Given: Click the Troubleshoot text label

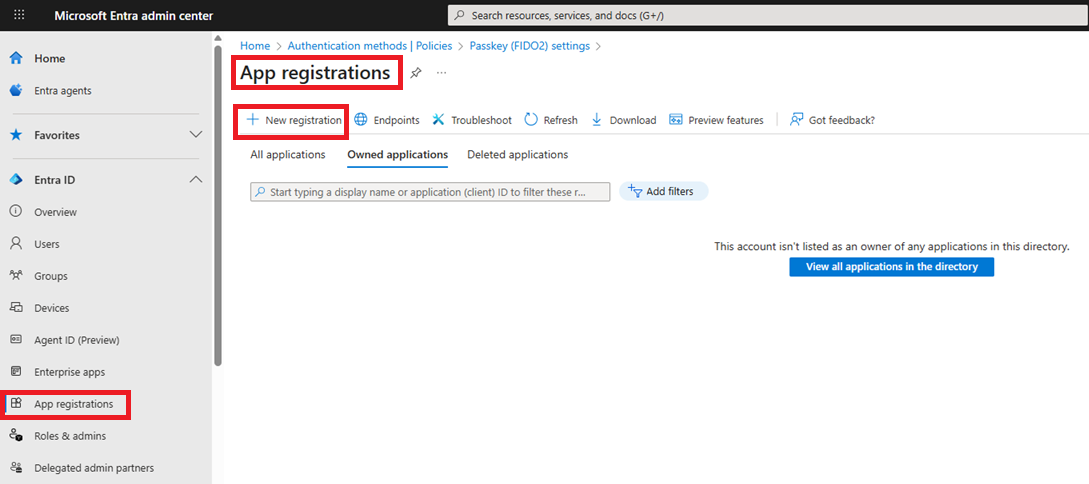Looking at the screenshot, I should (481, 120).
